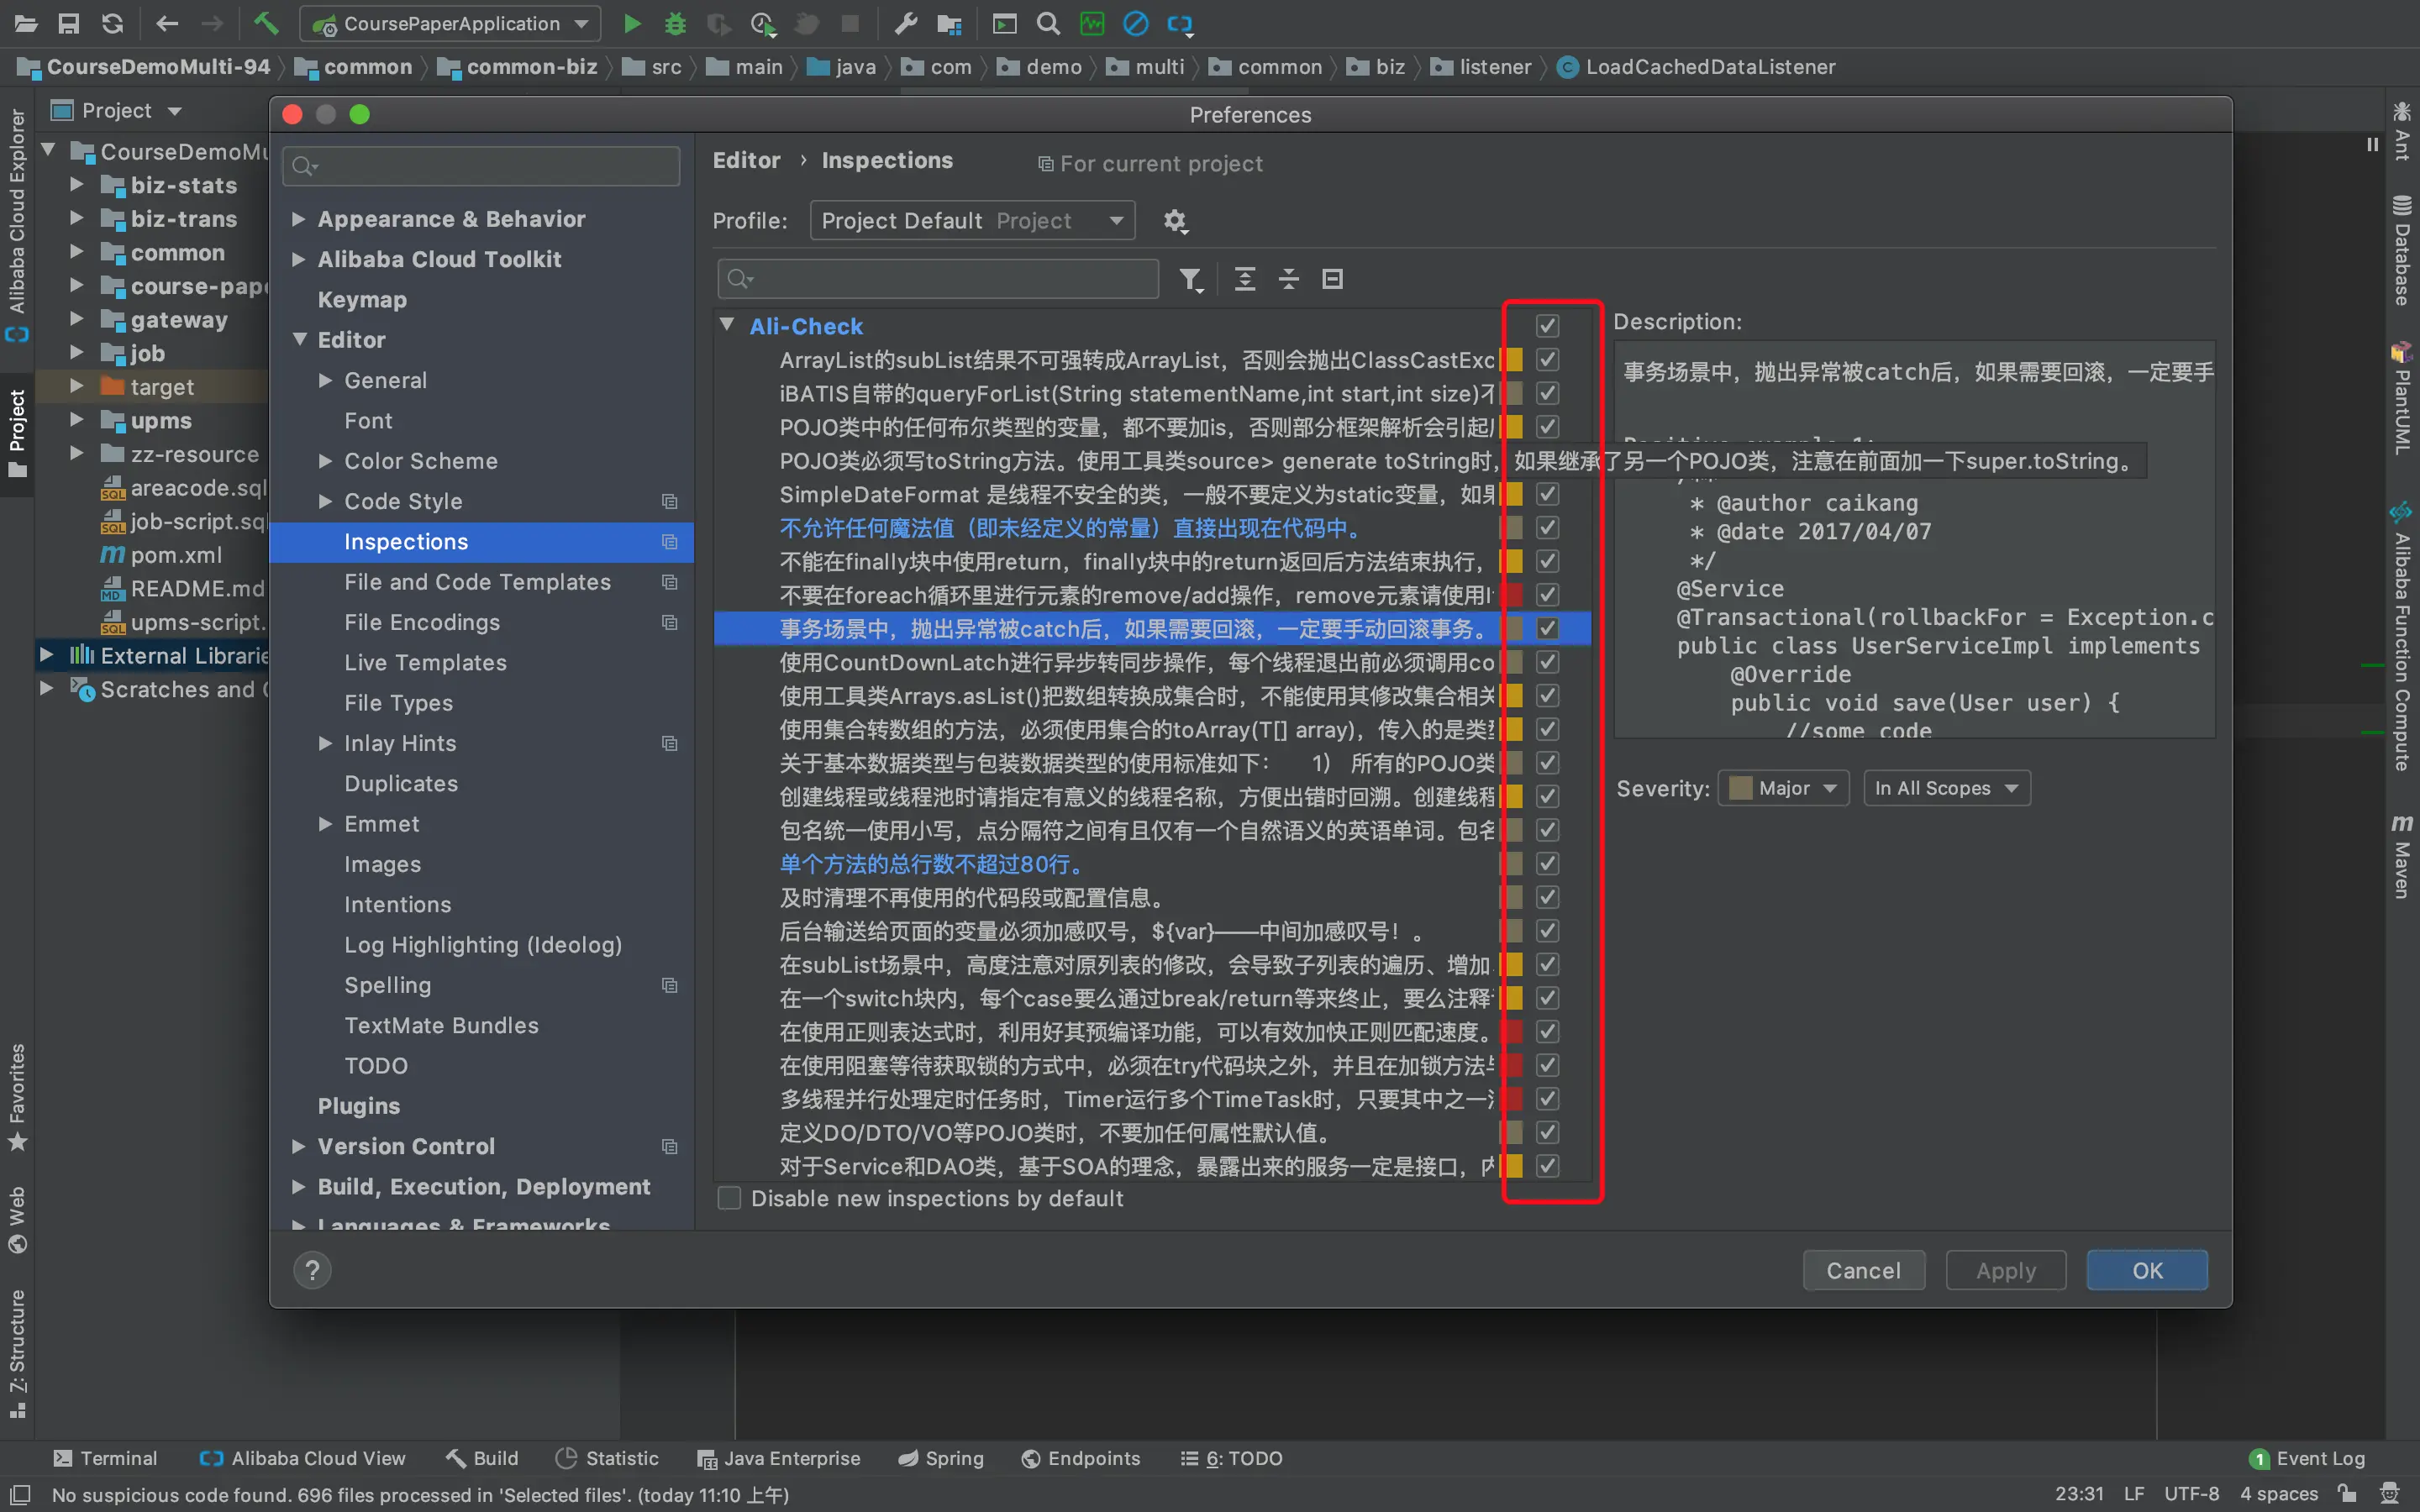Toggle checkbox for selected transaction rollback inspection

point(1547,628)
